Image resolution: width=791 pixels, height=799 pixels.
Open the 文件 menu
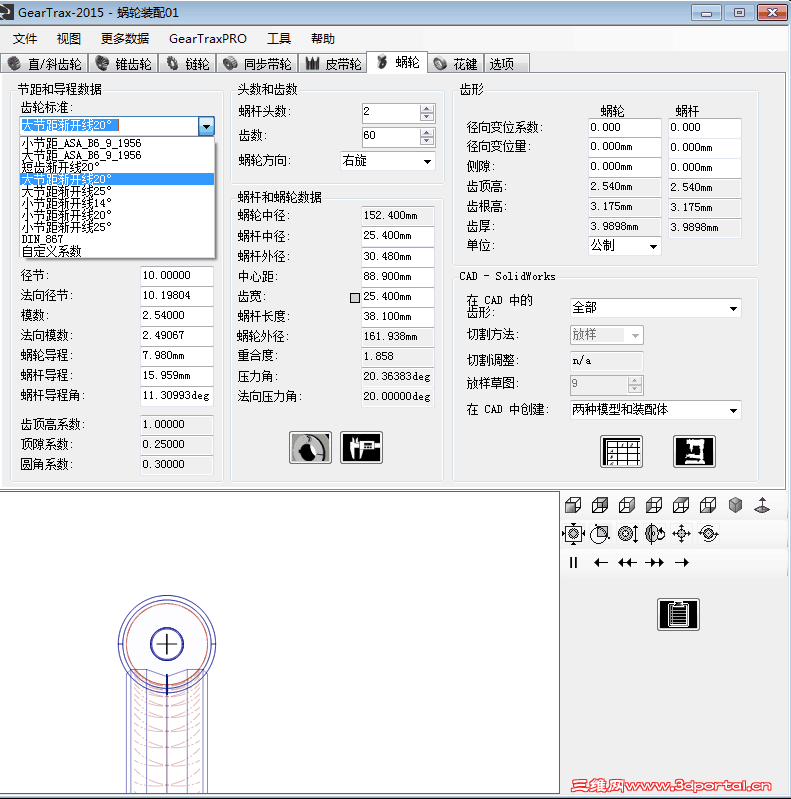25,39
